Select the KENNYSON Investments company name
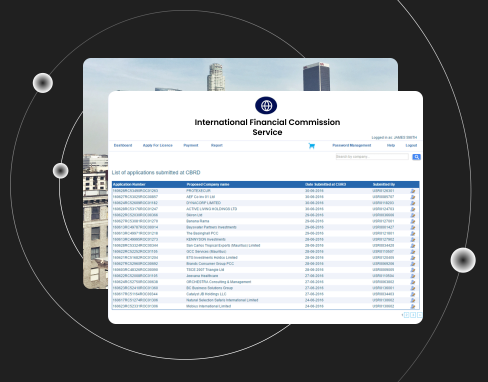488x382 pixels. coord(206,239)
